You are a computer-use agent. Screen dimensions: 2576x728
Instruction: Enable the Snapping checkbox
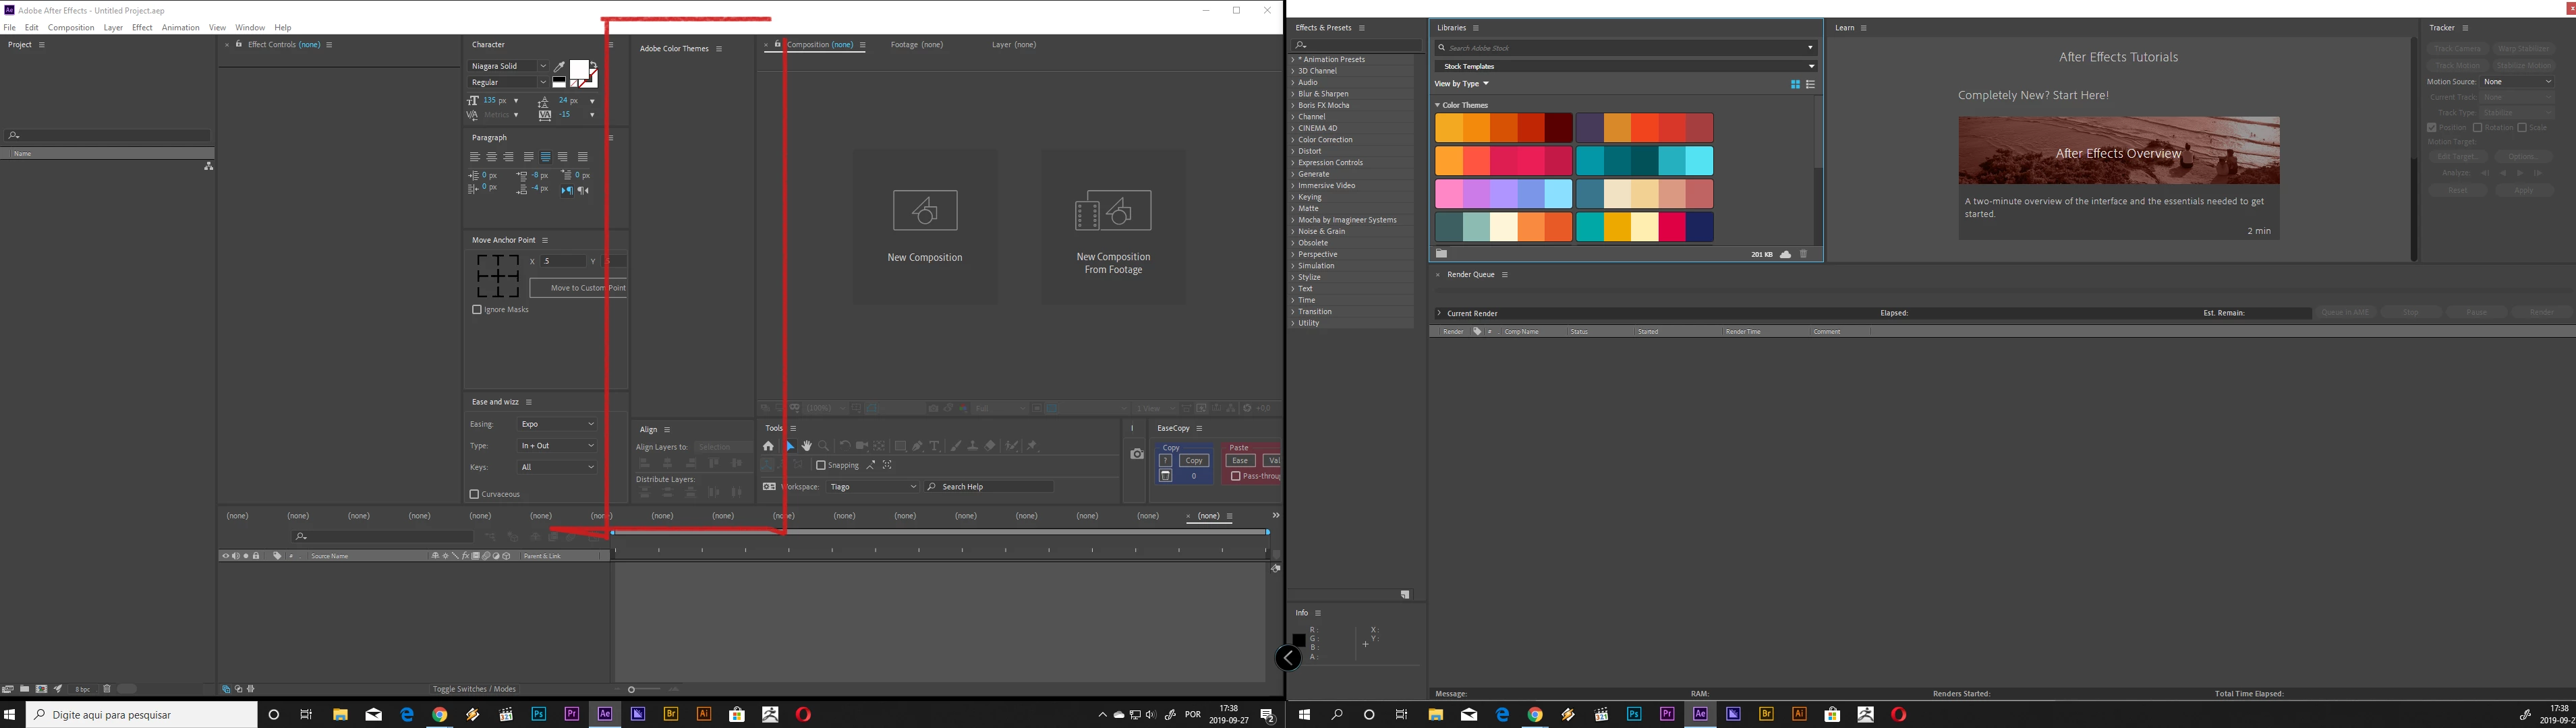tap(821, 465)
